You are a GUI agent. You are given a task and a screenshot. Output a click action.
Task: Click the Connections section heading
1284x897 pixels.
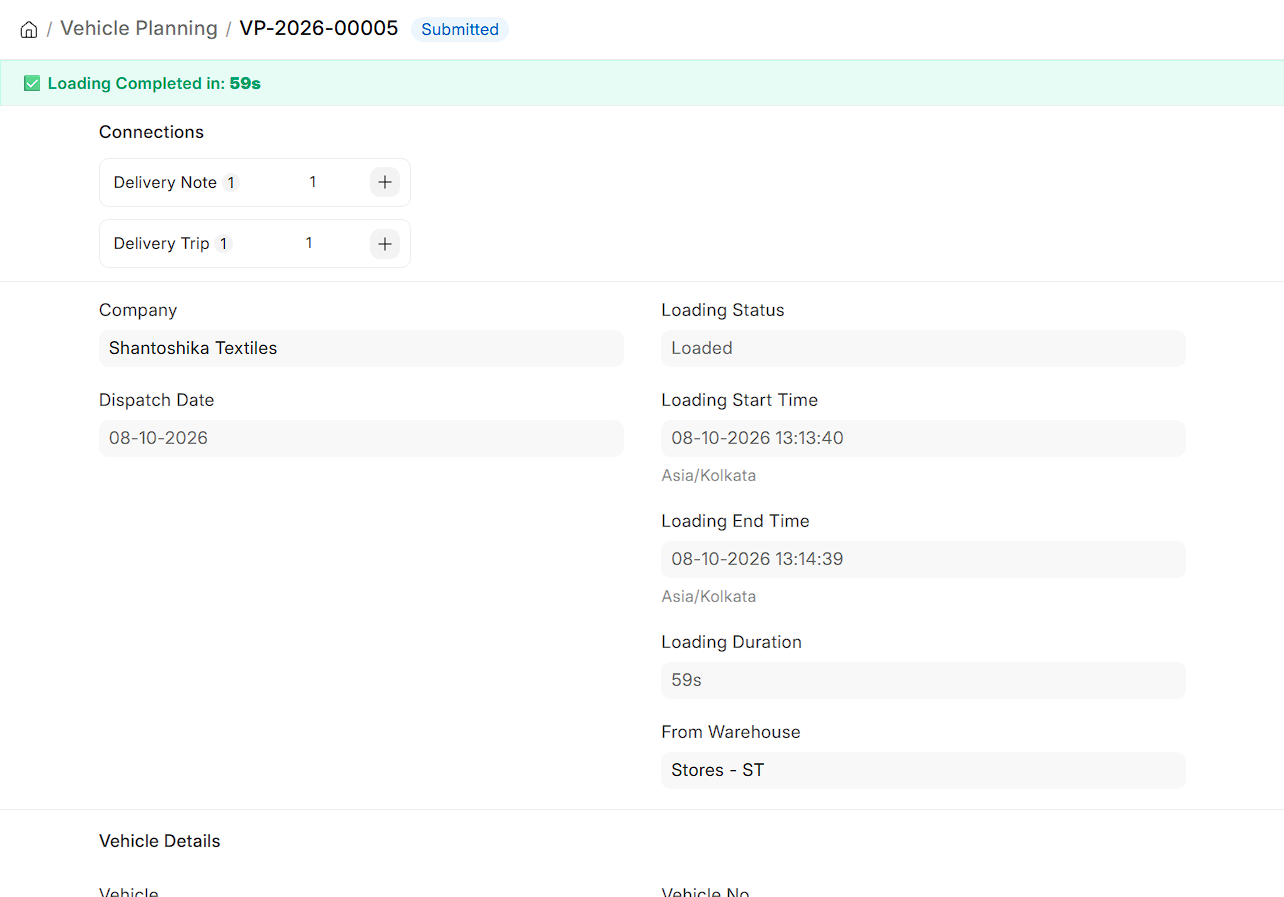point(151,132)
